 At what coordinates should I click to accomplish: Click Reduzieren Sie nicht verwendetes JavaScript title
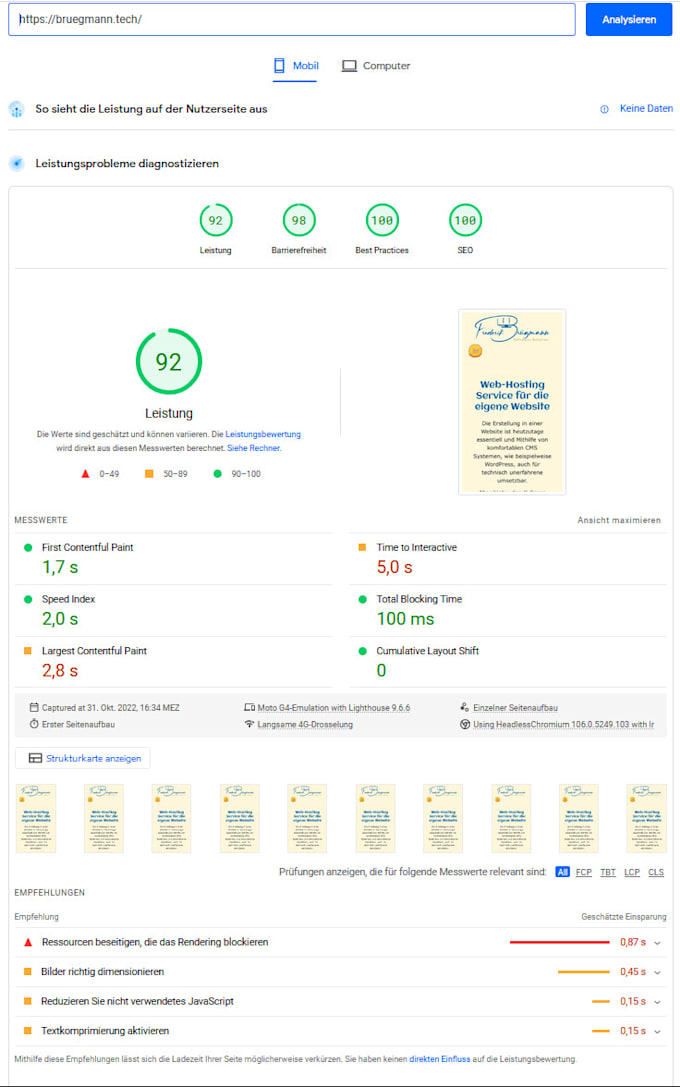click(137, 1001)
